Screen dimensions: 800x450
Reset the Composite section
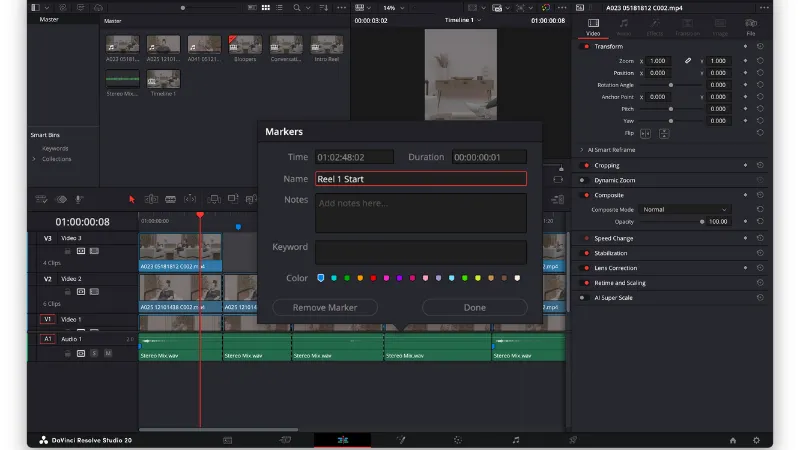pyautogui.click(x=760, y=195)
